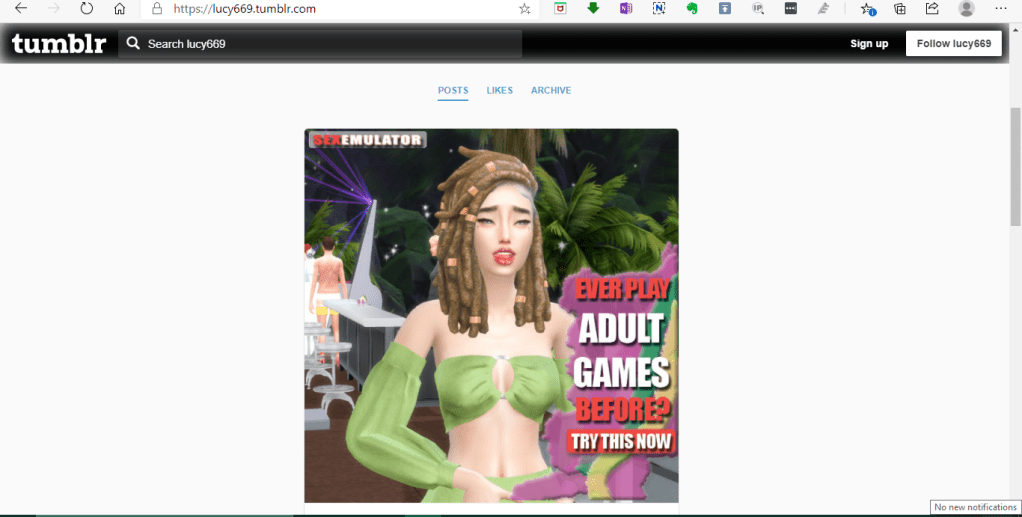Open the Favorites list icon
Viewport: 1022px width, 517px height.
tap(867, 9)
